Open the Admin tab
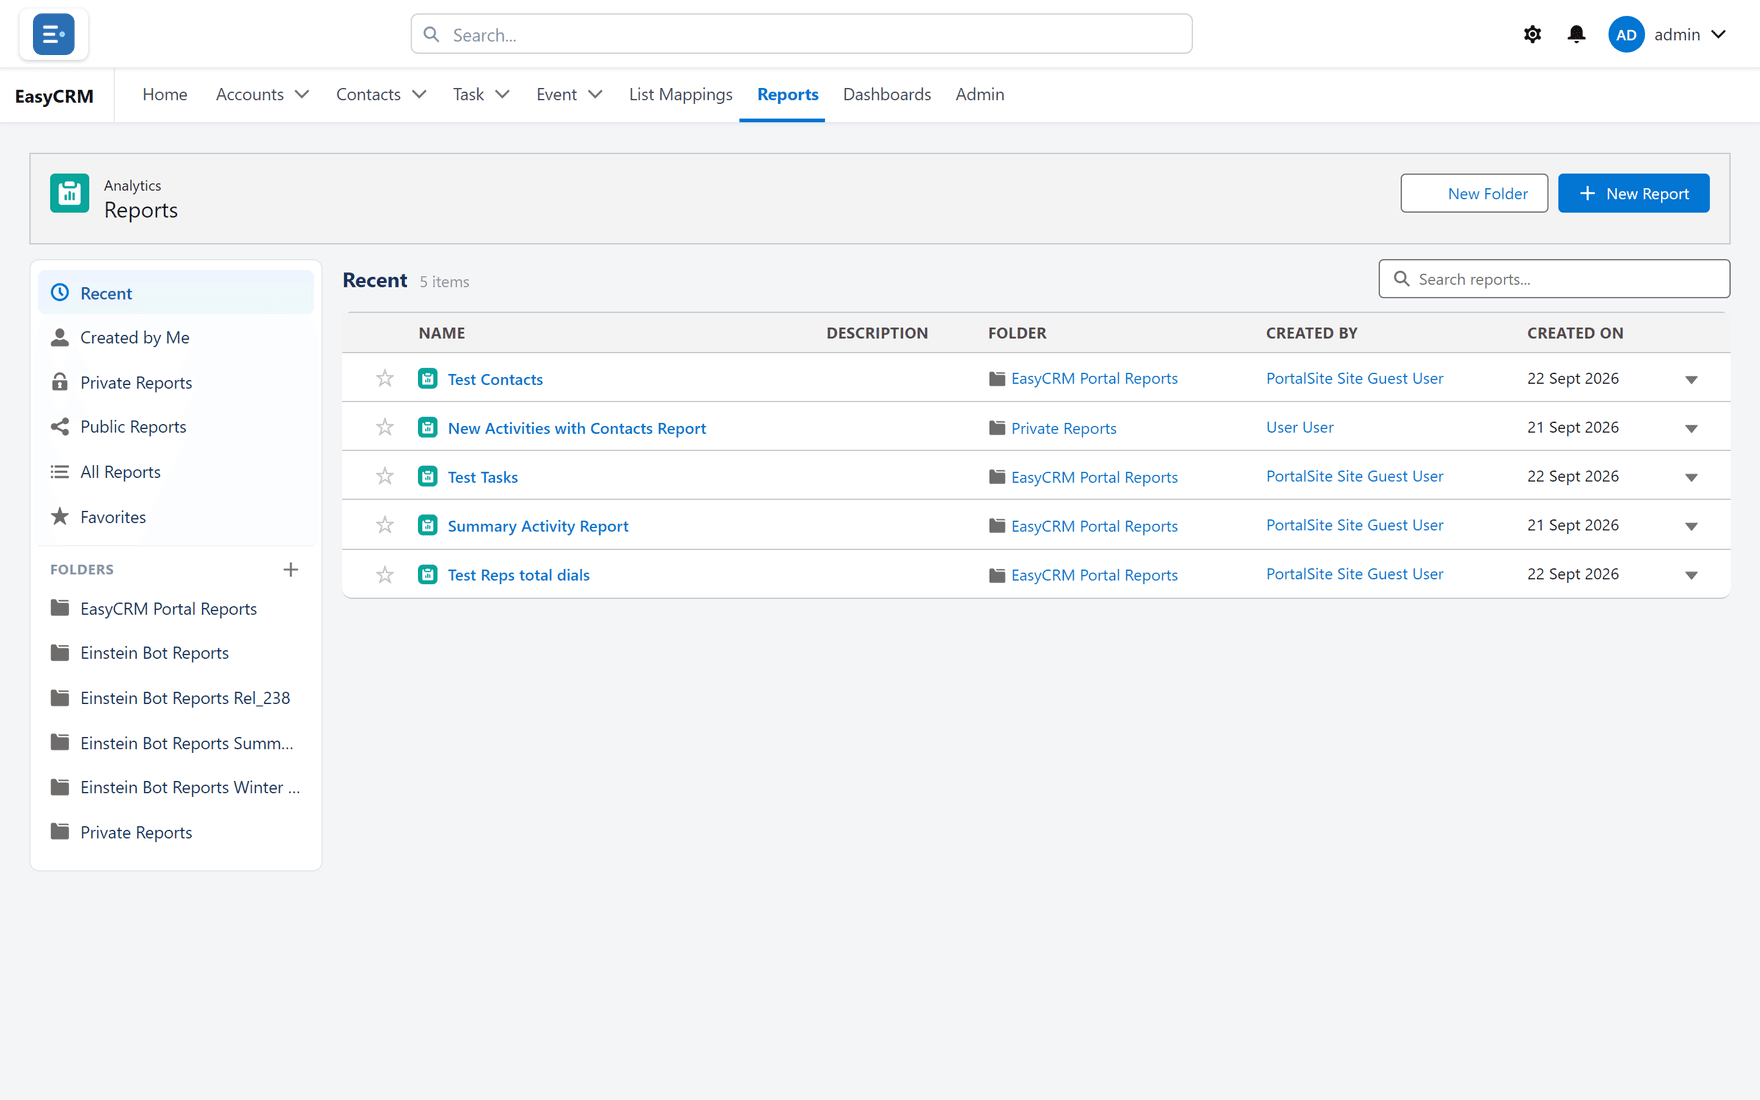1760x1100 pixels. point(979,94)
